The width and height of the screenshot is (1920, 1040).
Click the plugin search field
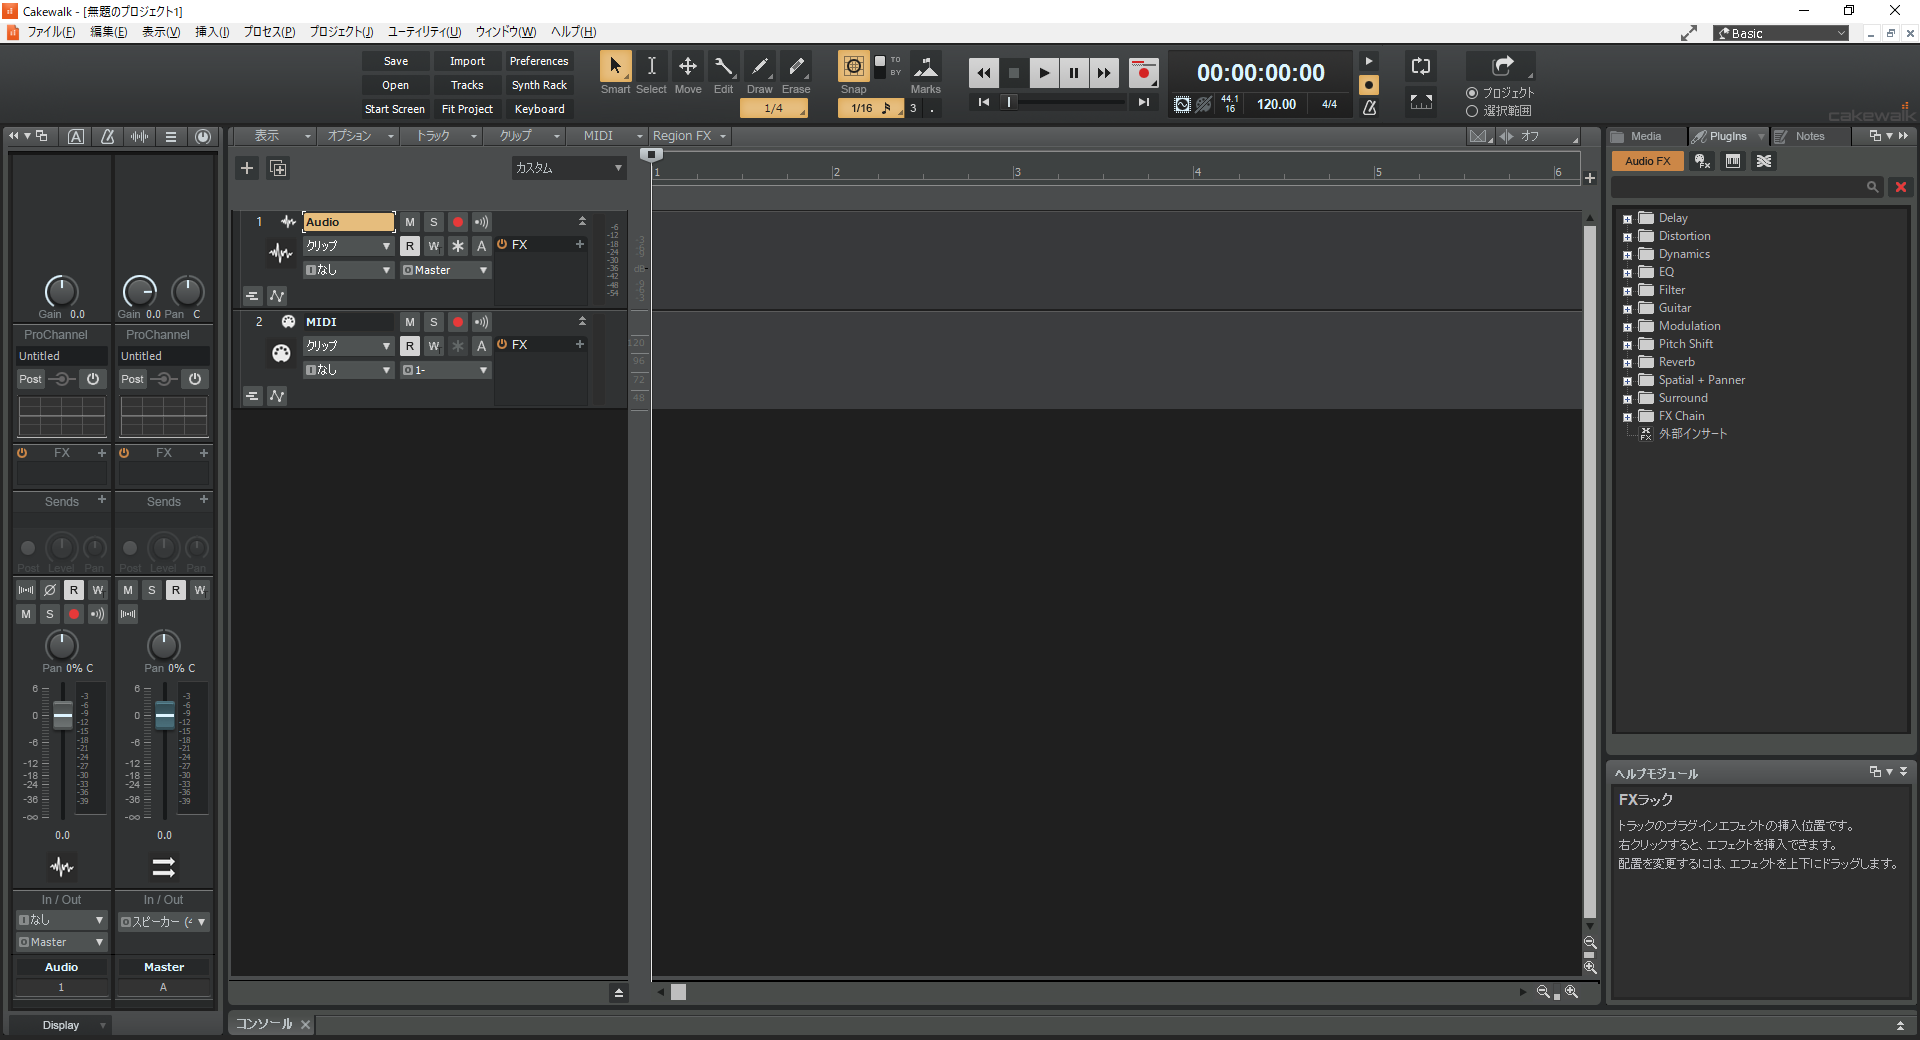click(1738, 187)
